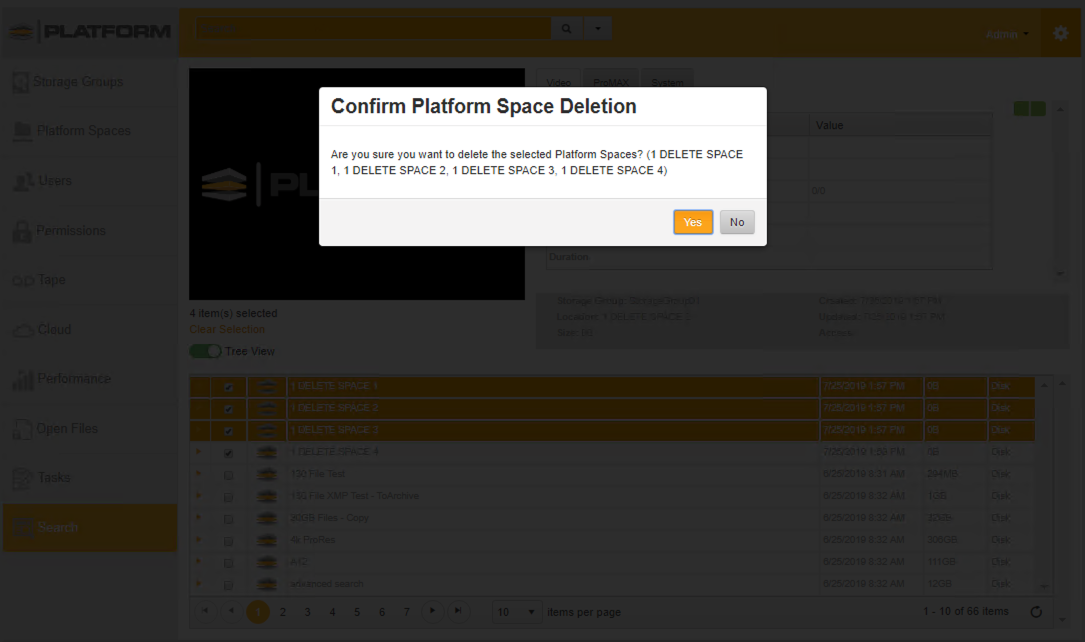The width and height of the screenshot is (1085, 642).
Task: Go to page 5
Action: 357,612
